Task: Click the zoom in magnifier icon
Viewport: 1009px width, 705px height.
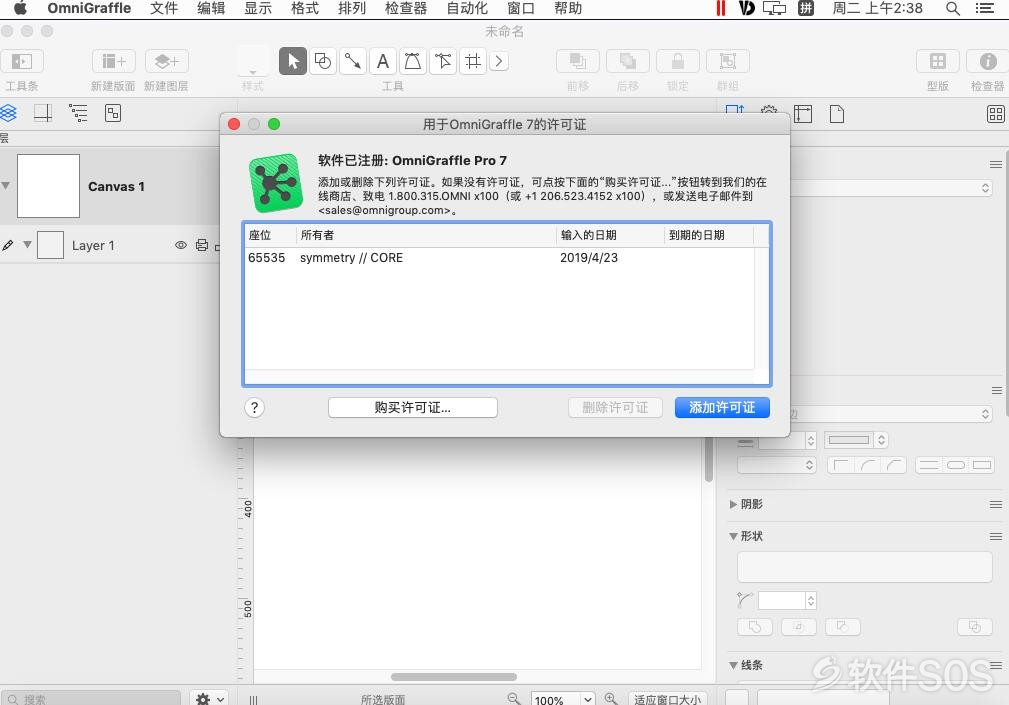Action: 611,699
